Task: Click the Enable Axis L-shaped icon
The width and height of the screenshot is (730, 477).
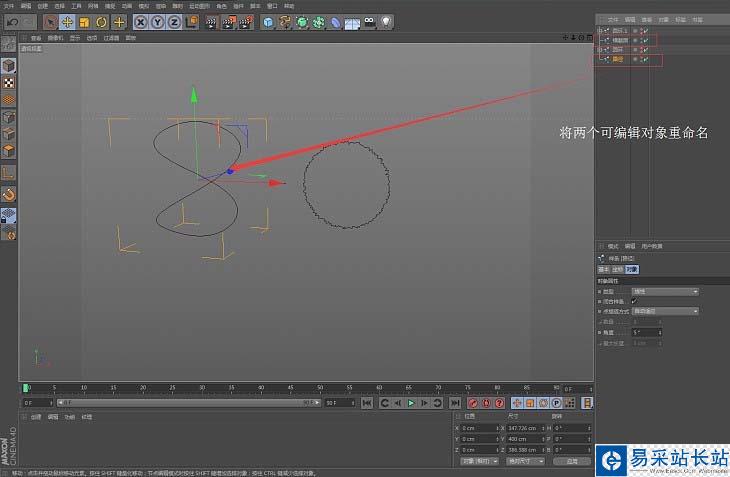Action: click(x=8, y=173)
